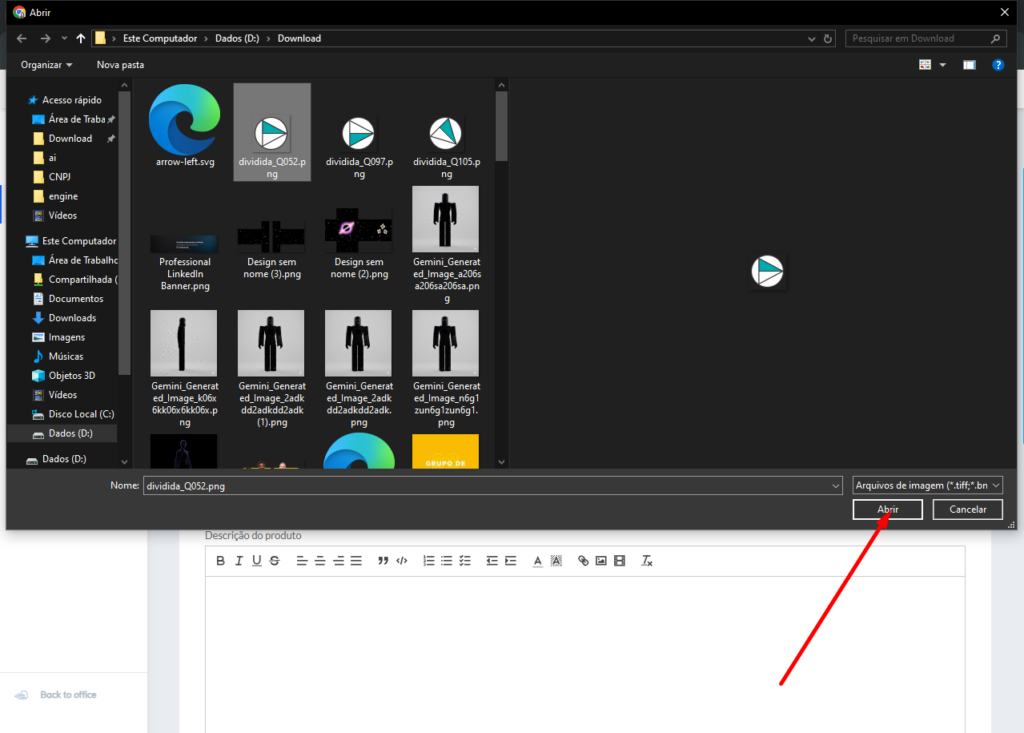1024x733 pixels.
Task: Click the back navigation arrow
Action: 22,39
